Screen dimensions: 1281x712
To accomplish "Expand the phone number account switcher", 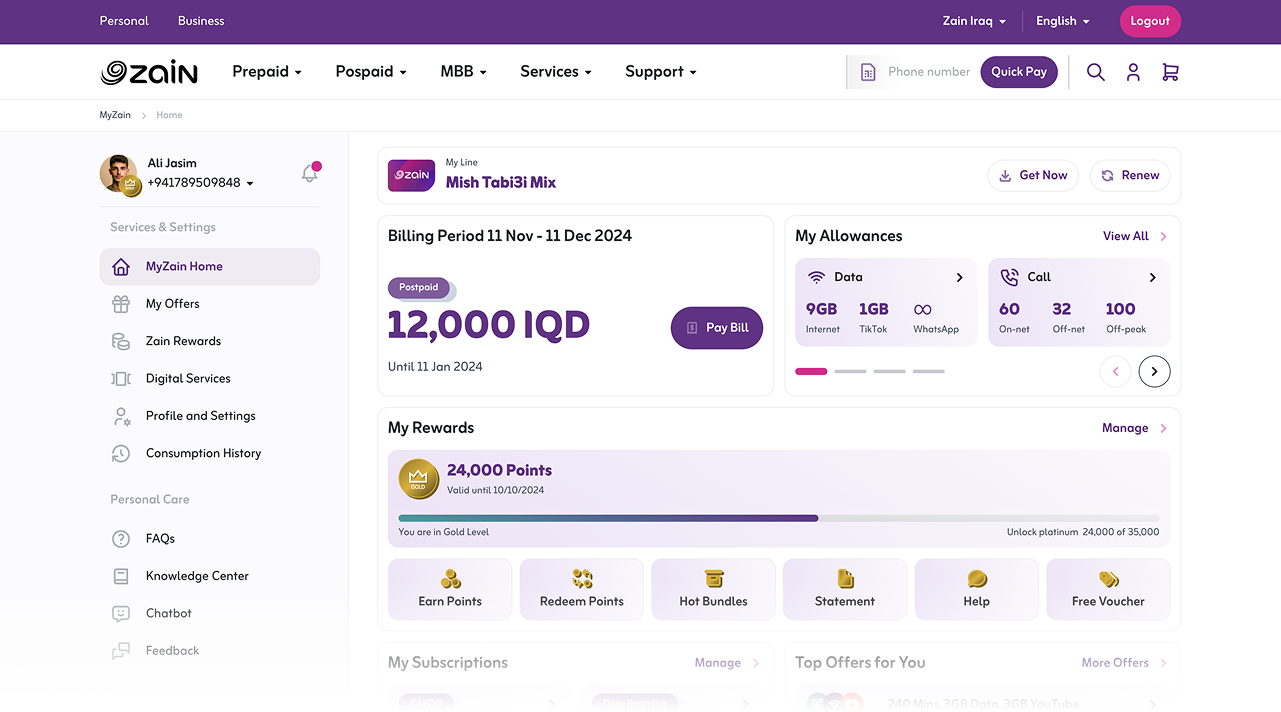I will pos(250,184).
